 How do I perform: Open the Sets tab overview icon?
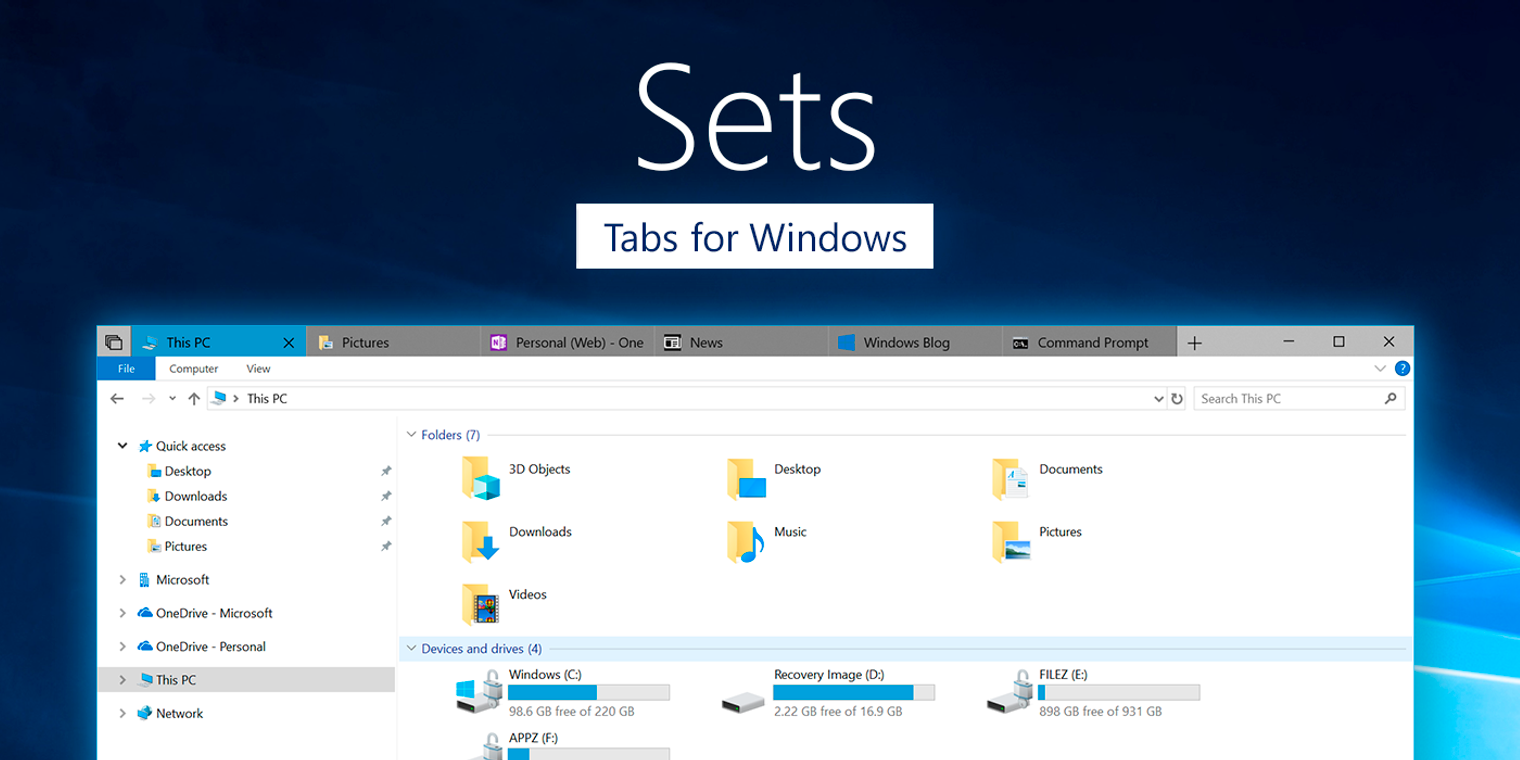pos(113,342)
